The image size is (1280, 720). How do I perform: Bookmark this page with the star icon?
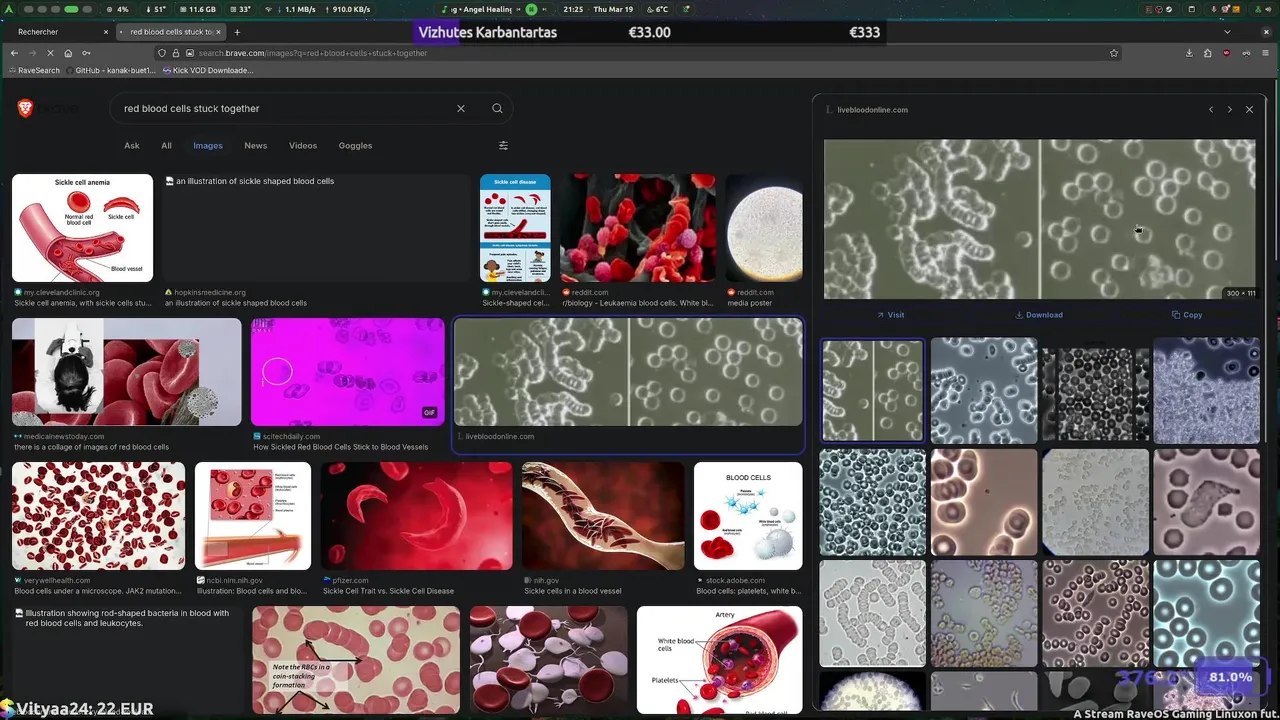pos(1114,53)
